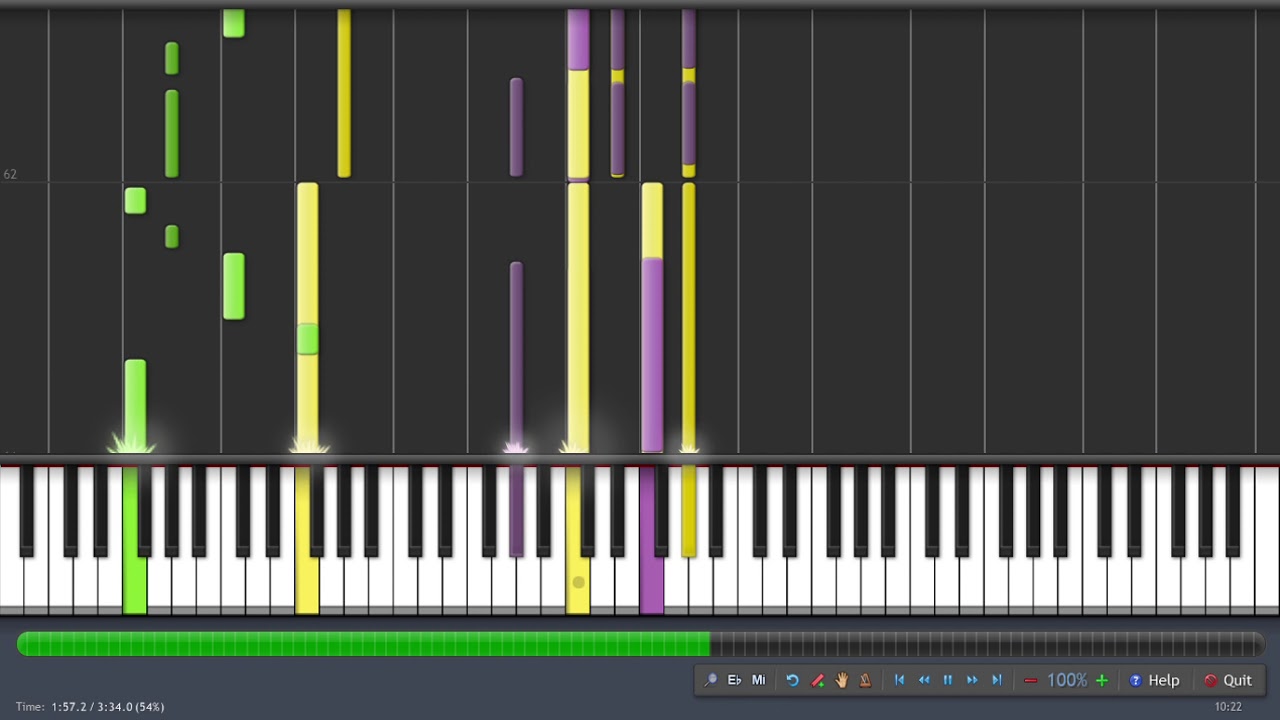Open the zoom magnifier tool
This screenshot has height=720, width=1280.
coord(710,680)
